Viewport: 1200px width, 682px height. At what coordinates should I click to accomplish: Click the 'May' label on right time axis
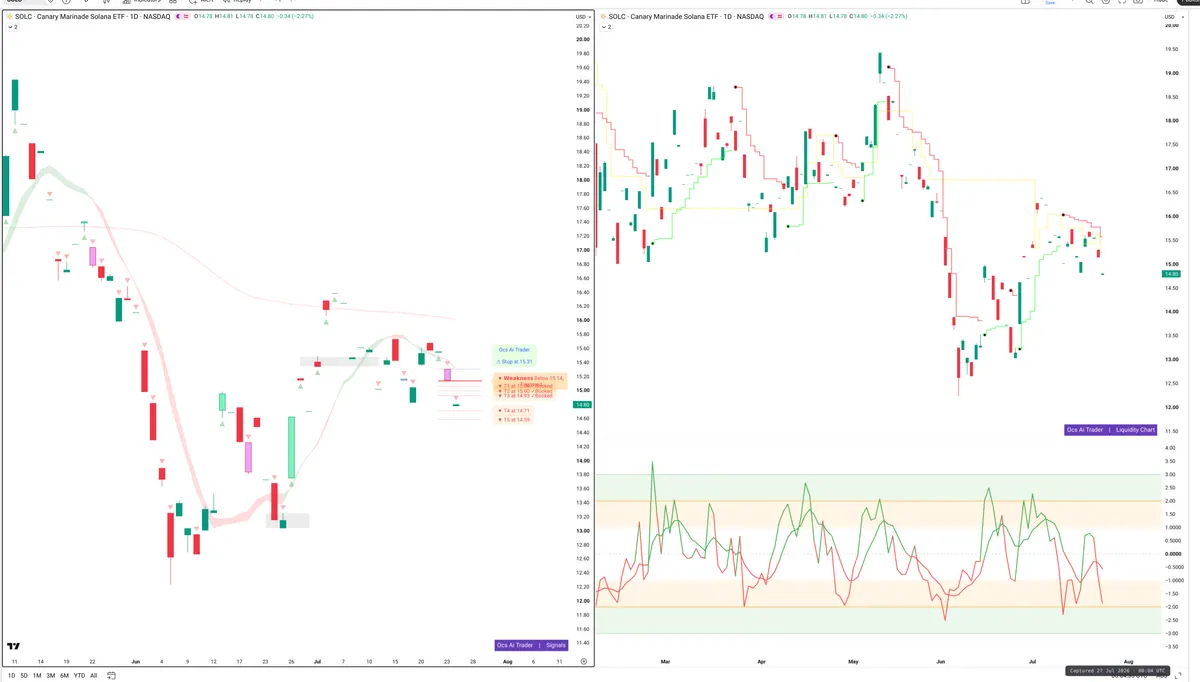coord(853,662)
